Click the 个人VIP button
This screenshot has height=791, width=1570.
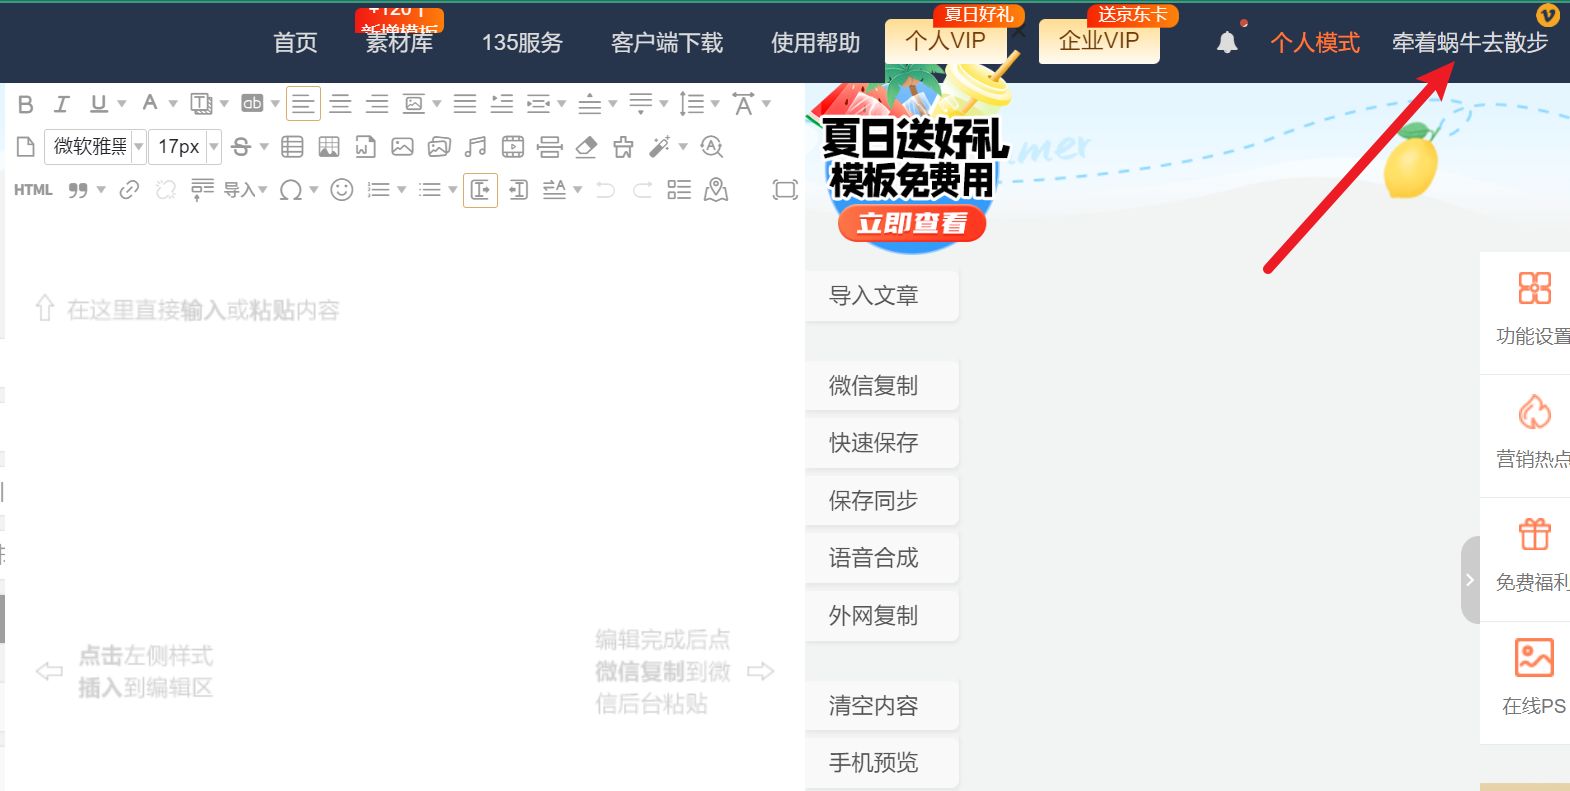pos(946,41)
